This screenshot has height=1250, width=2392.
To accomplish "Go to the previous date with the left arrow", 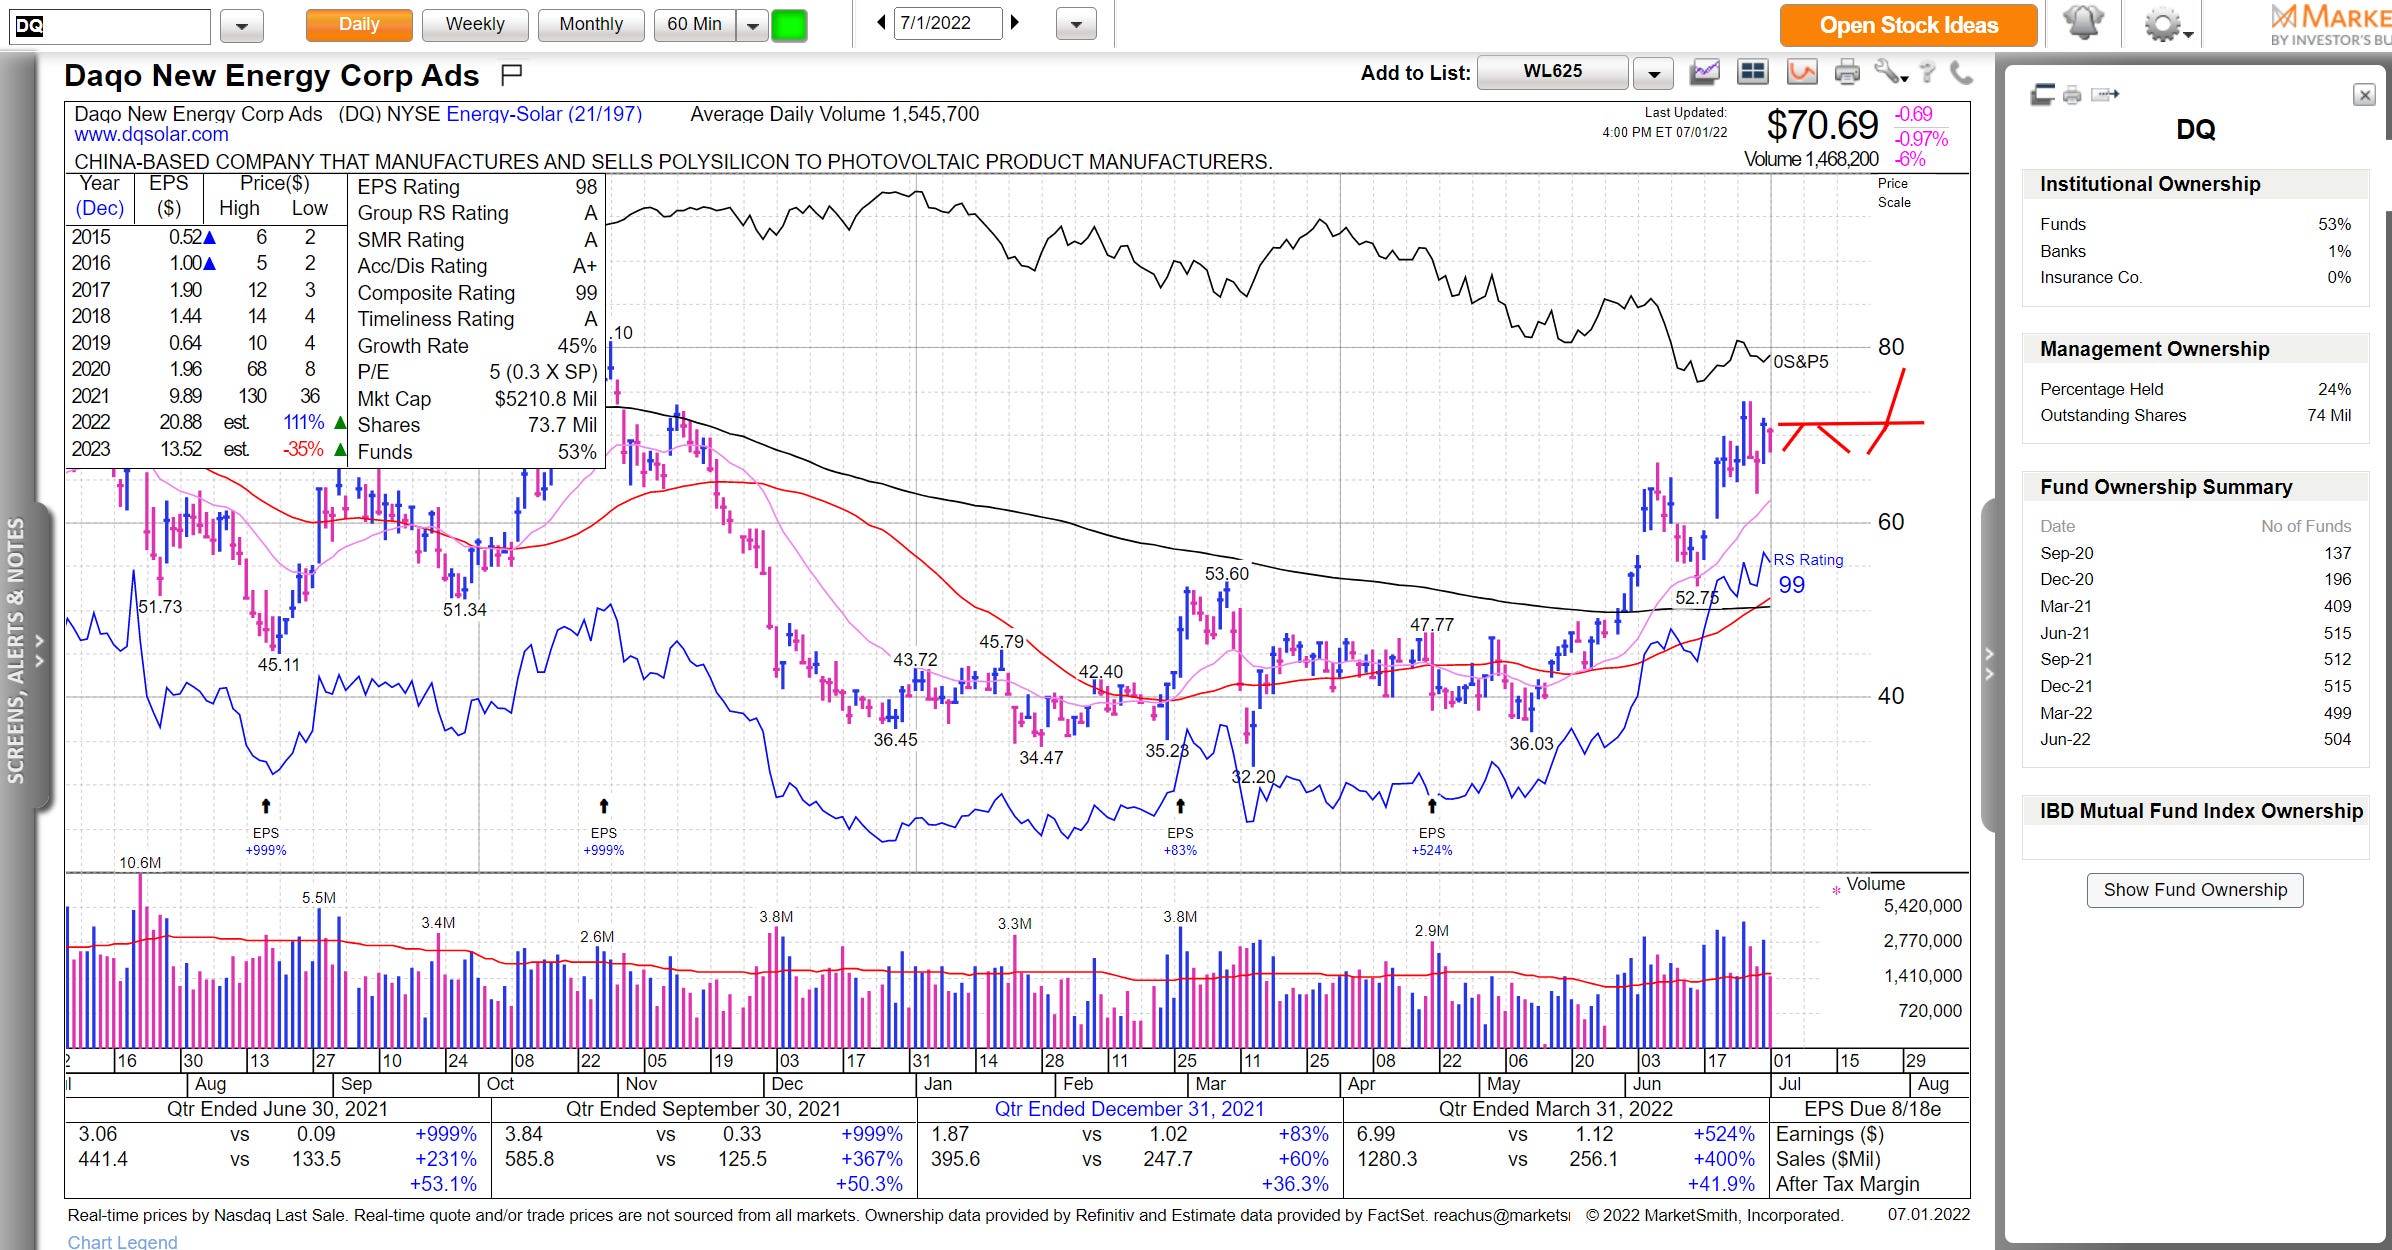I will click(x=881, y=23).
